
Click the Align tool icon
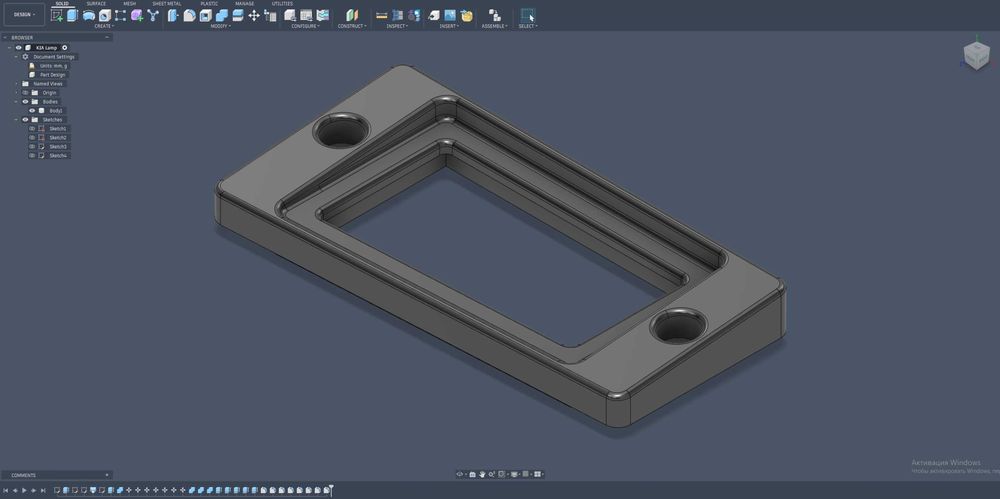[270, 15]
